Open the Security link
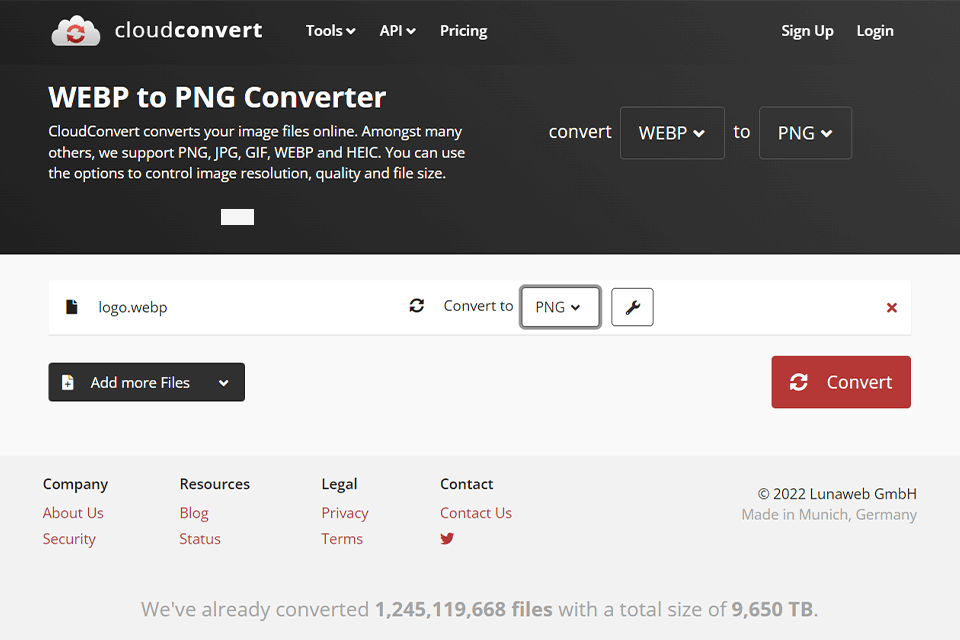 69,539
